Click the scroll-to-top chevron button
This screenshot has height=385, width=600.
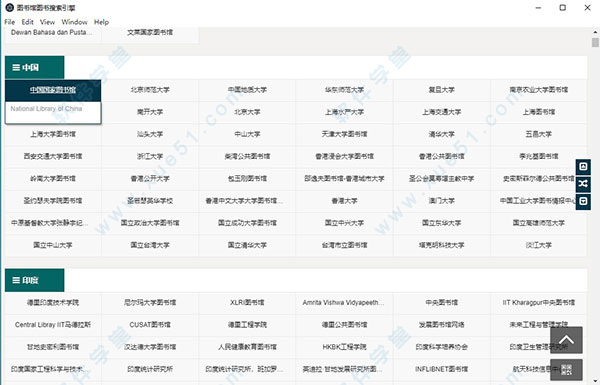(x=566, y=340)
